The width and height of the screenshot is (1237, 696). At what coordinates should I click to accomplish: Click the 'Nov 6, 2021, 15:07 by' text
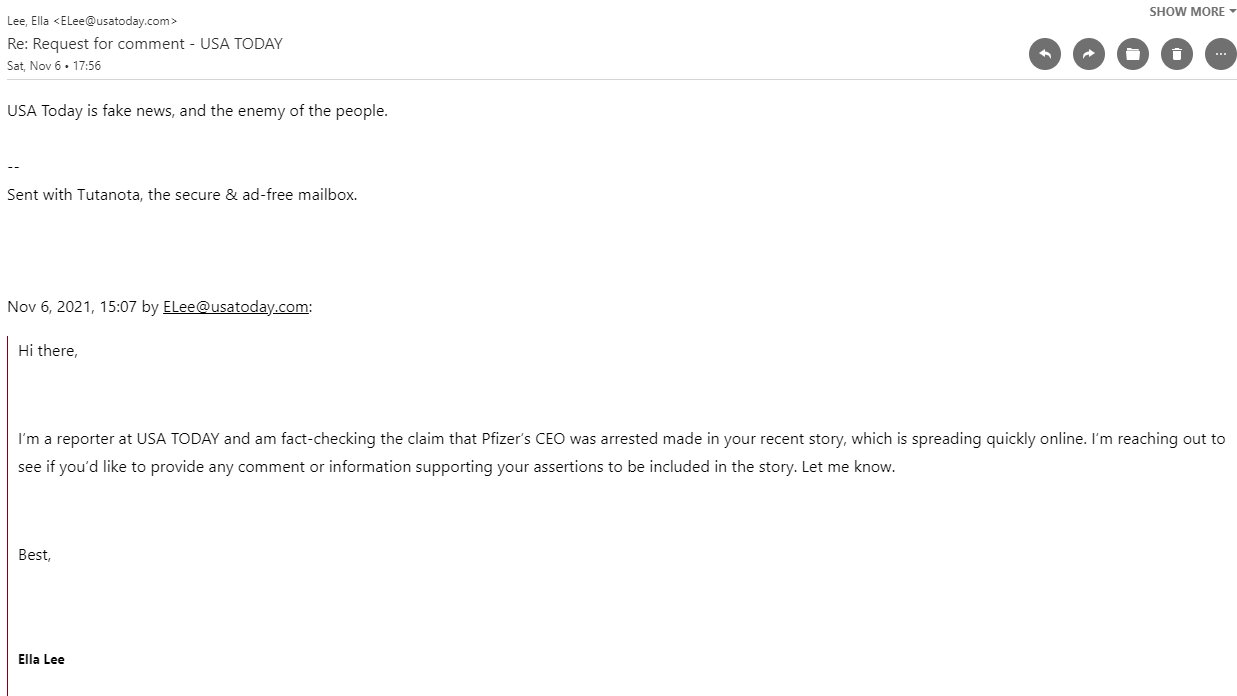click(x=82, y=307)
